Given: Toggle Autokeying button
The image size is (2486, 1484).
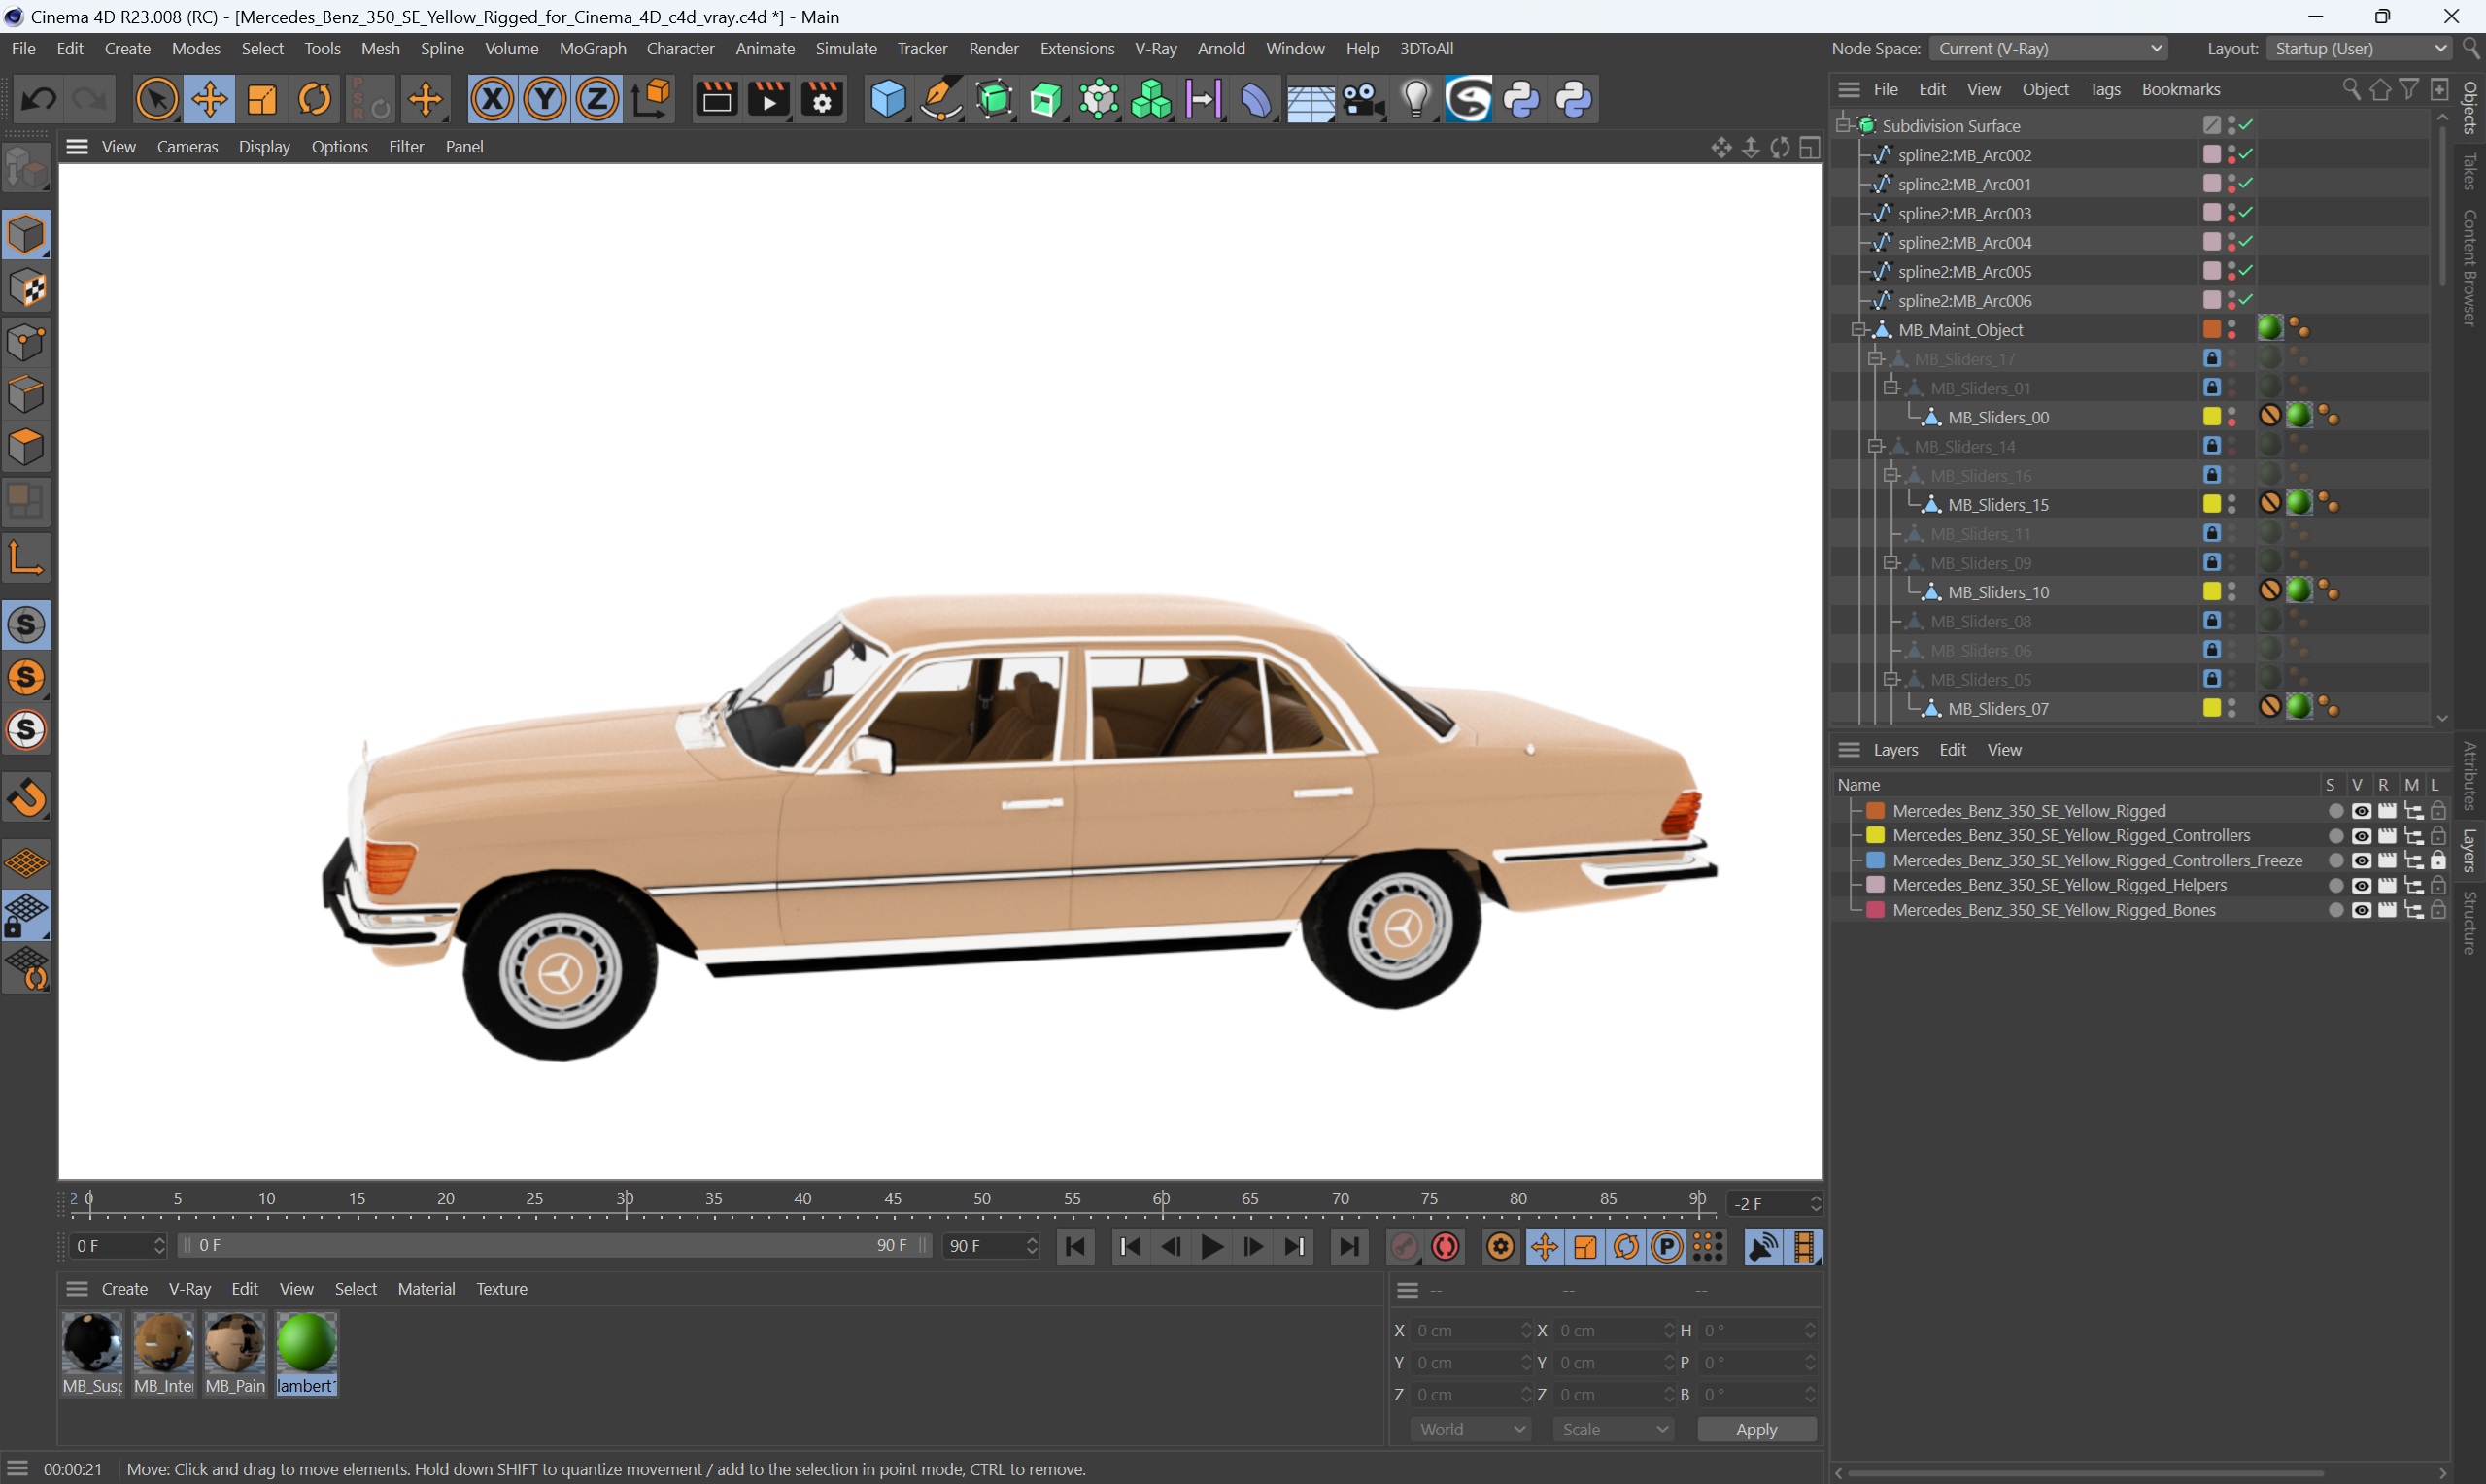Looking at the screenshot, I should point(1446,1247).
